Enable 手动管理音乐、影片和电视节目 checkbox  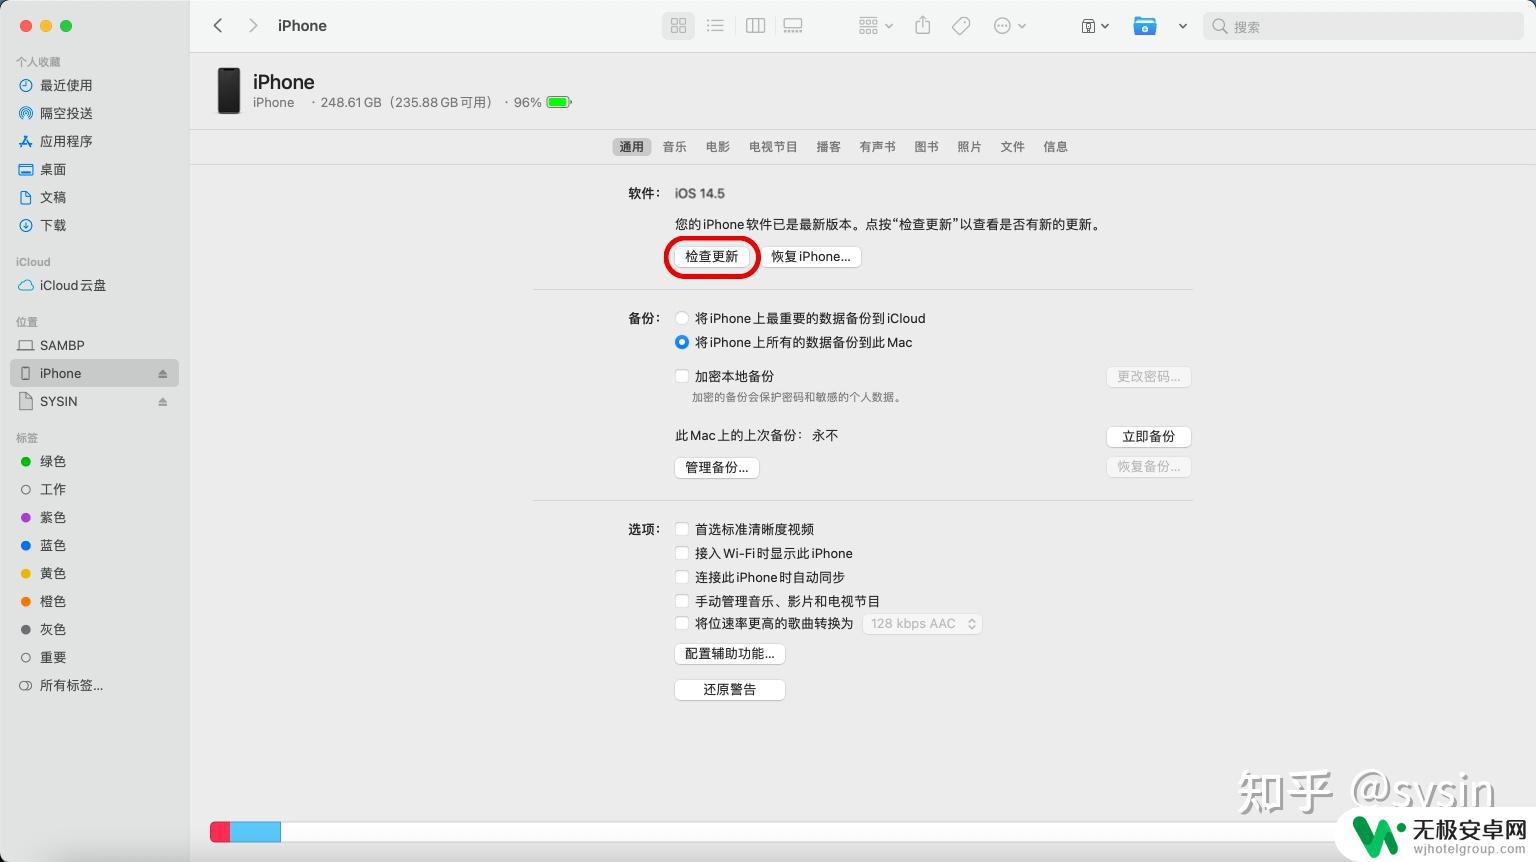point(681,601)
